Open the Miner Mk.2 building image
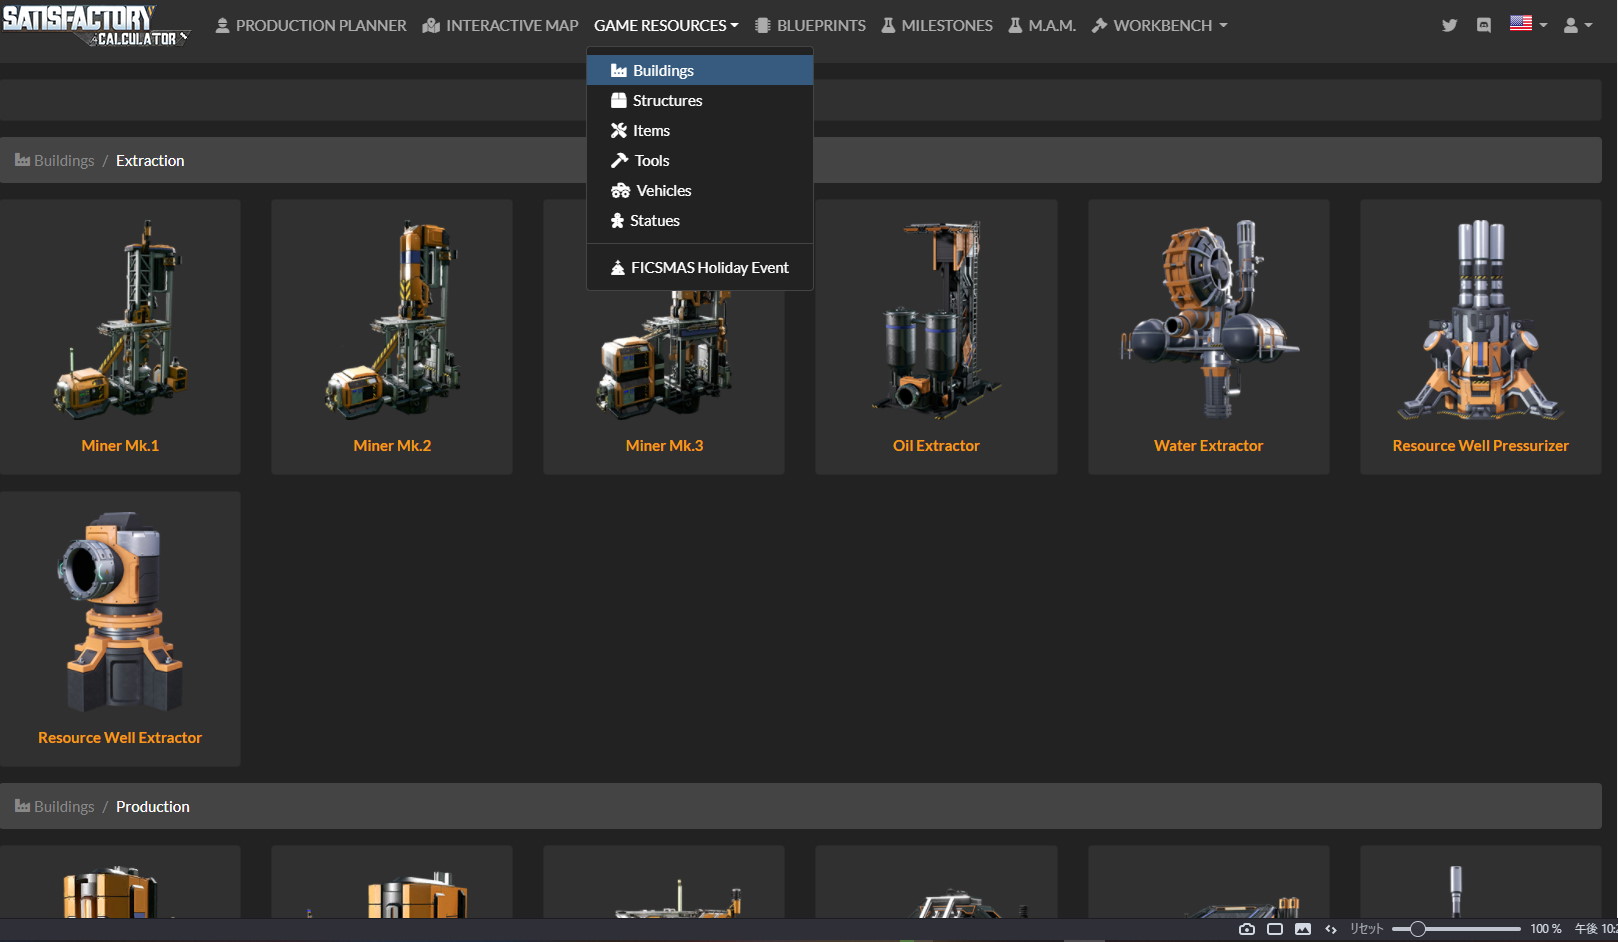Image resolution: width=1618 pixels, height=942 pixels. [x=392, y=320]
